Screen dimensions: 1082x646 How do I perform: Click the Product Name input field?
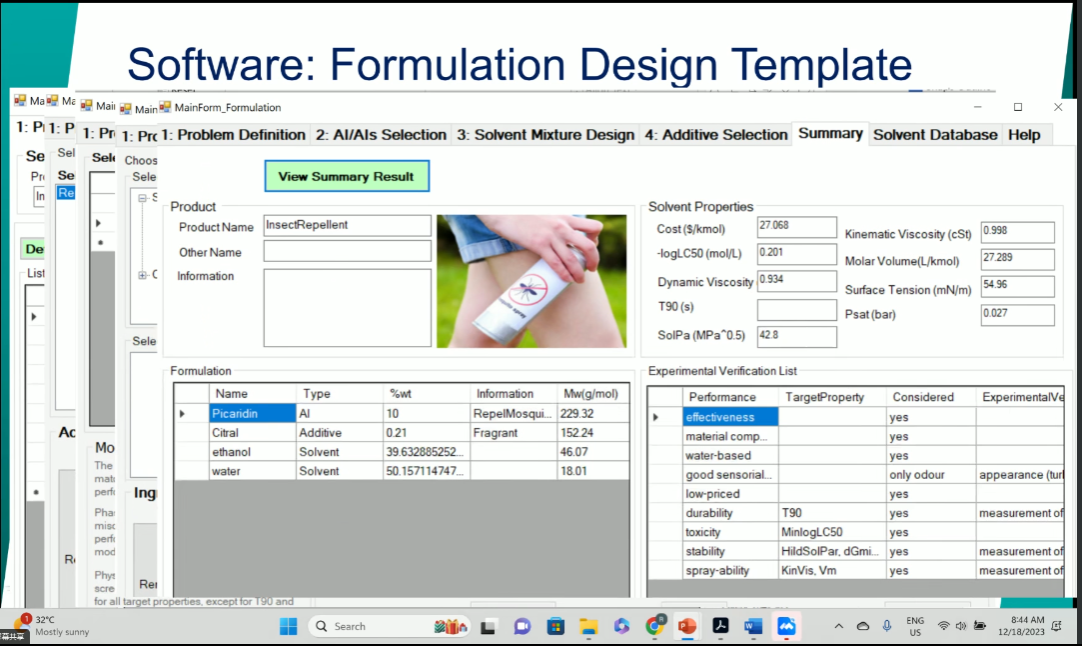(347, 226)
